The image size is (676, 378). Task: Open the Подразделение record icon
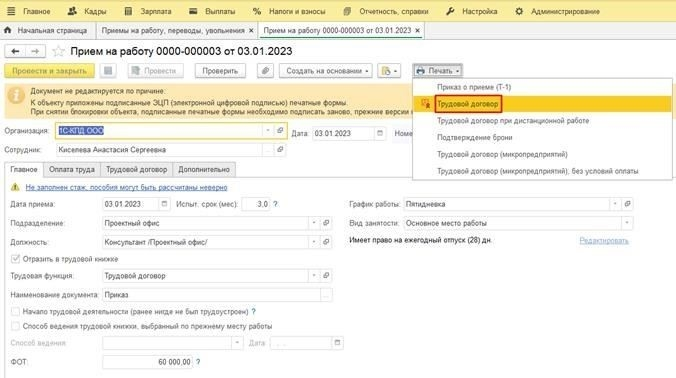point(326,223)
